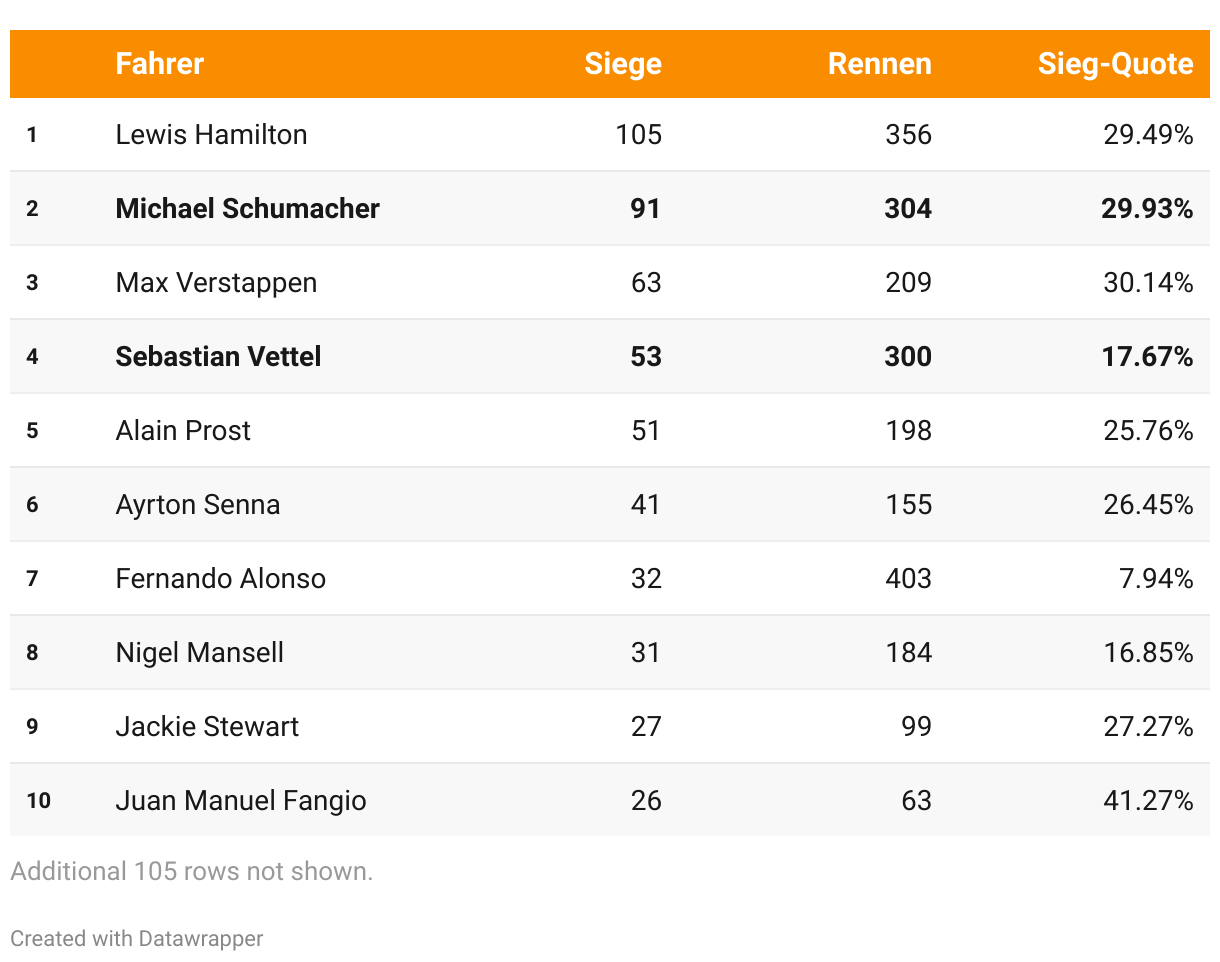Select the Lewis Hamilton name cell
1220x962 pixels.
pyautogui.click(x=211, y=135)
